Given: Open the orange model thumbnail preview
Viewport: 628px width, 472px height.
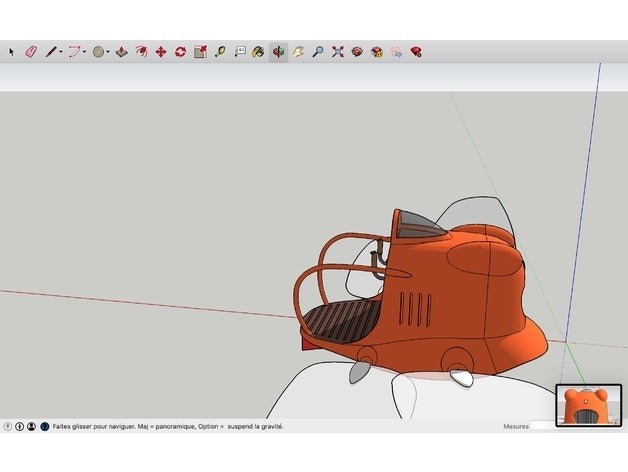Looking at the screenshot, I should click(x=588, y=405).
